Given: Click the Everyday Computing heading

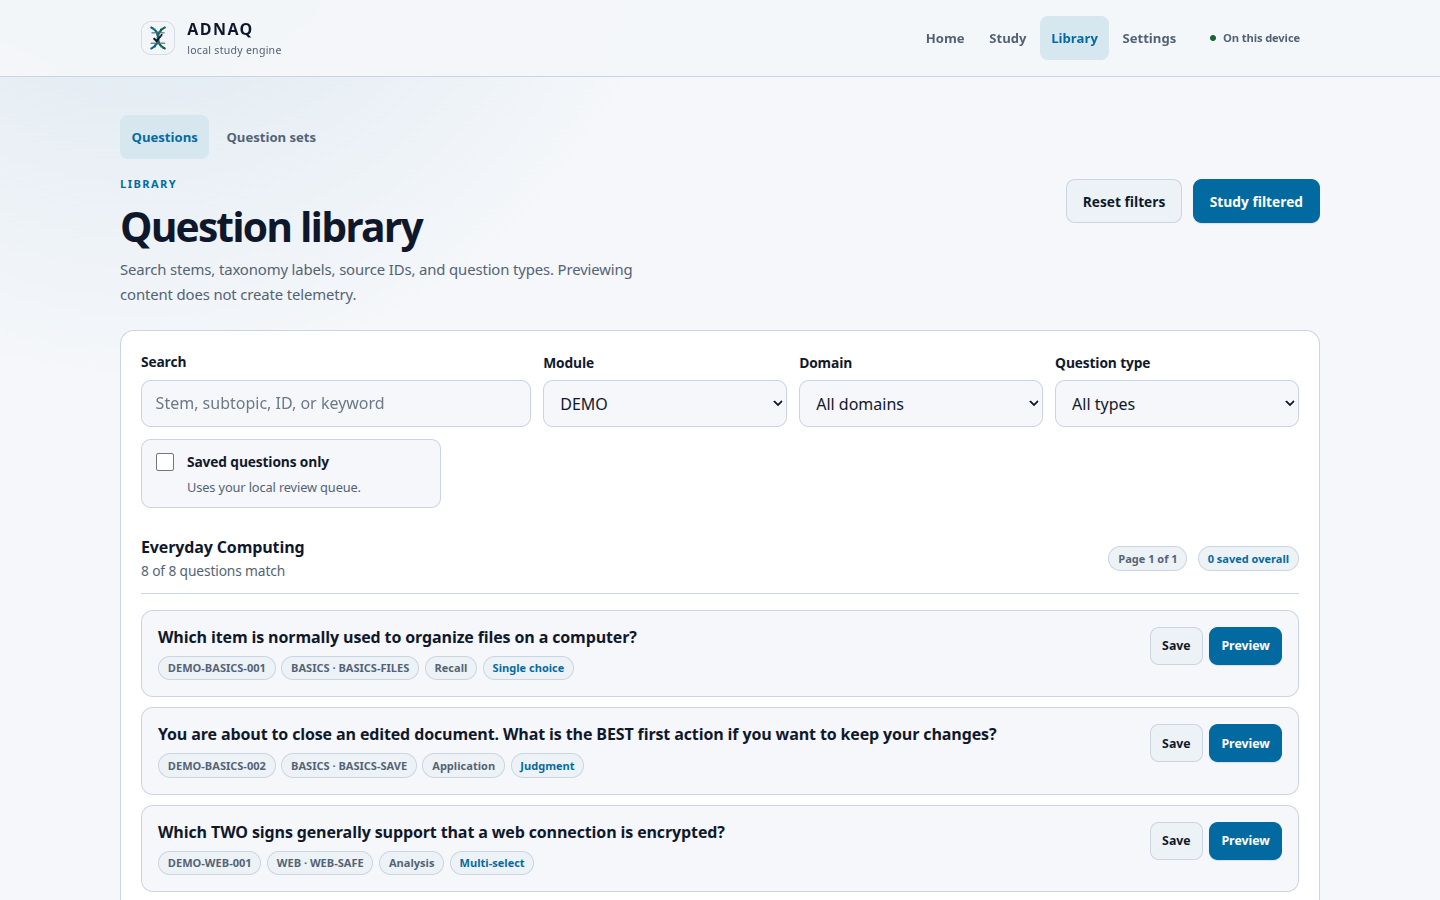Looking at the screenshot, I should 223,547.
